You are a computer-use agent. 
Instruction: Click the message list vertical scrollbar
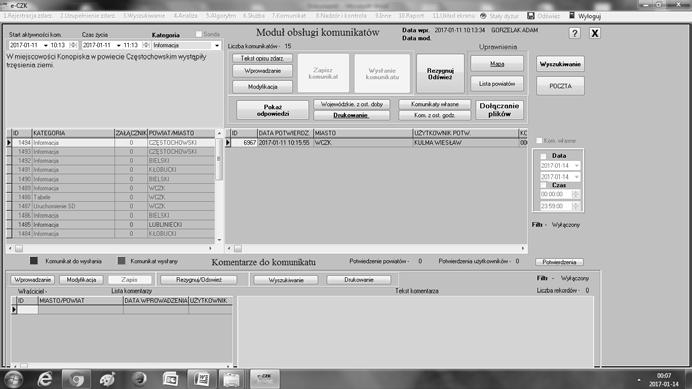pos(219,185)
